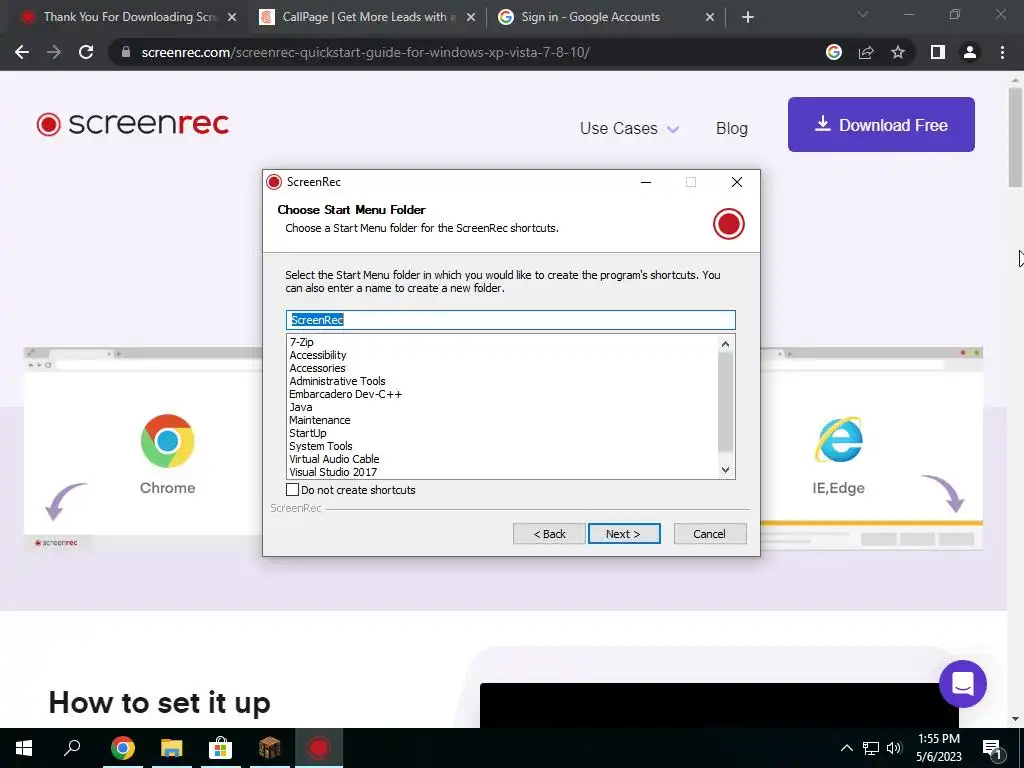The height and width of the screenshot is (768, 1024).
Task: Select the Accessibility folder
Action: 317,355
